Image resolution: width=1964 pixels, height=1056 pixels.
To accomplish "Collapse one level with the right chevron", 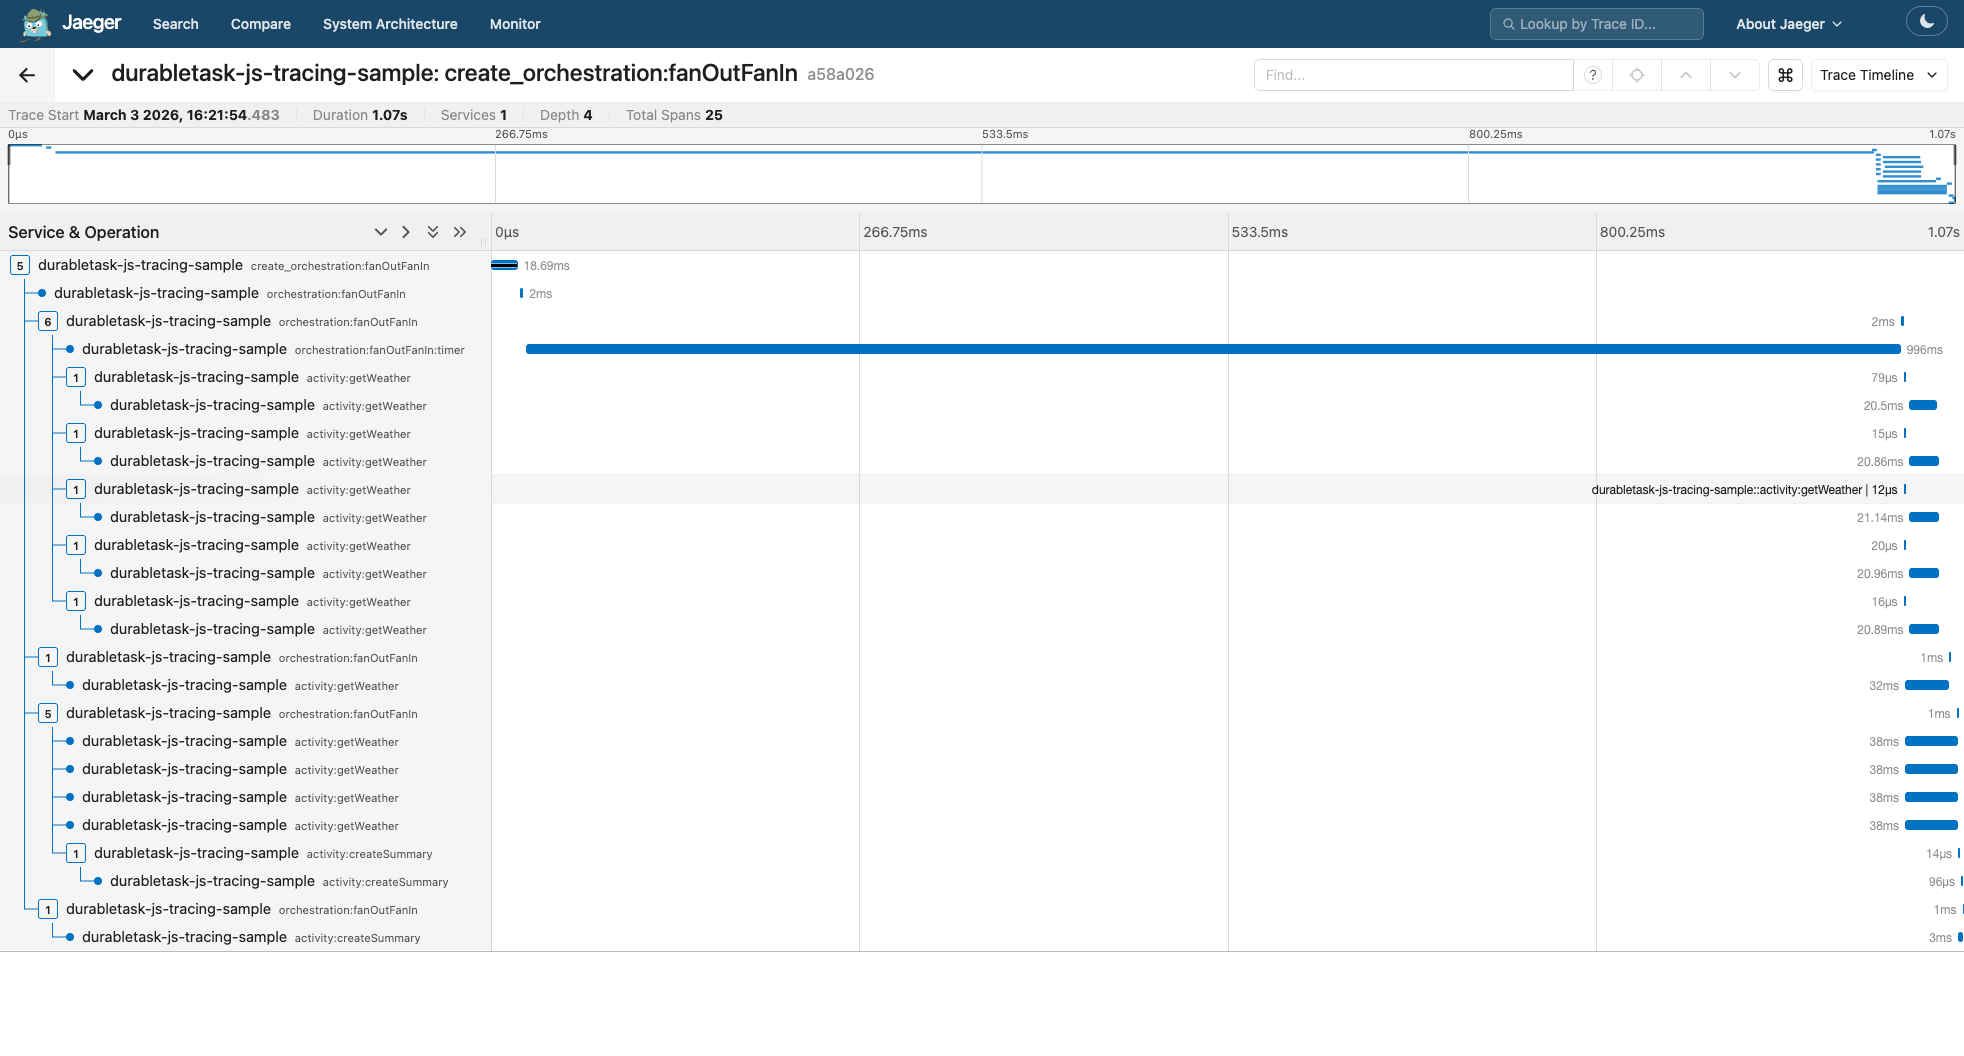I will click(405, 232).
